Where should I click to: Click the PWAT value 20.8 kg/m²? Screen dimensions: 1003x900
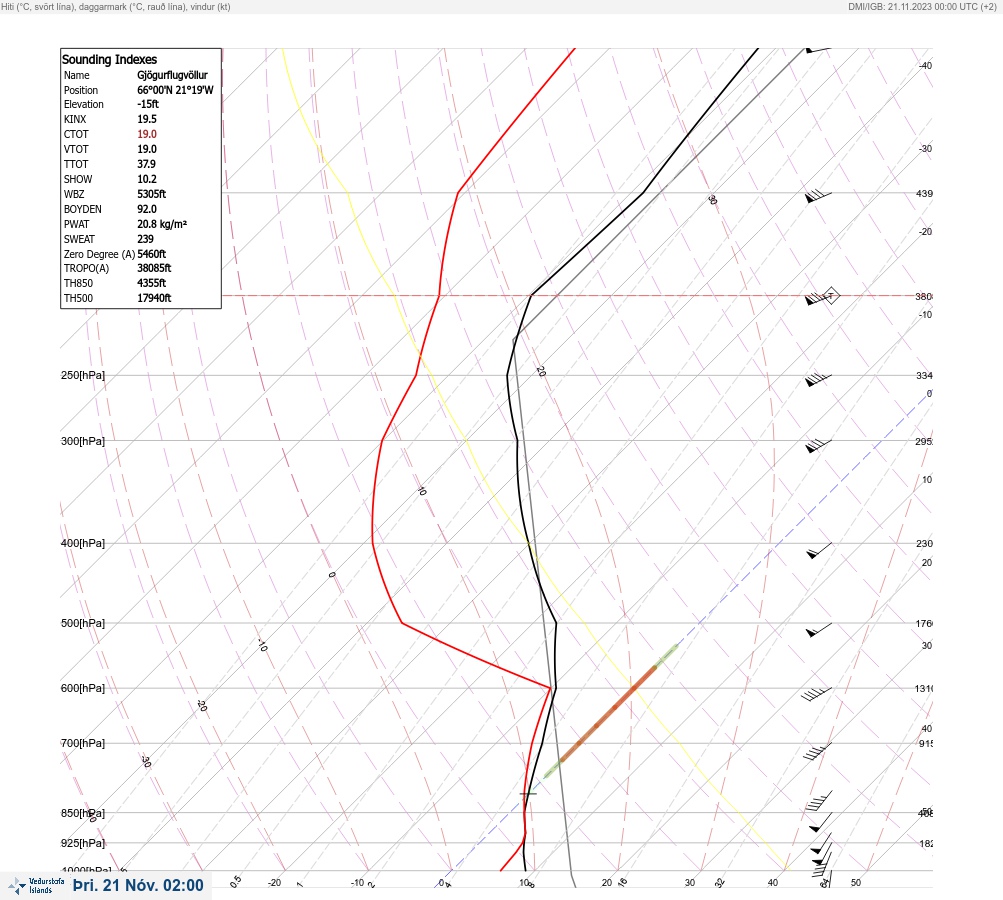[x=162, y=224]
